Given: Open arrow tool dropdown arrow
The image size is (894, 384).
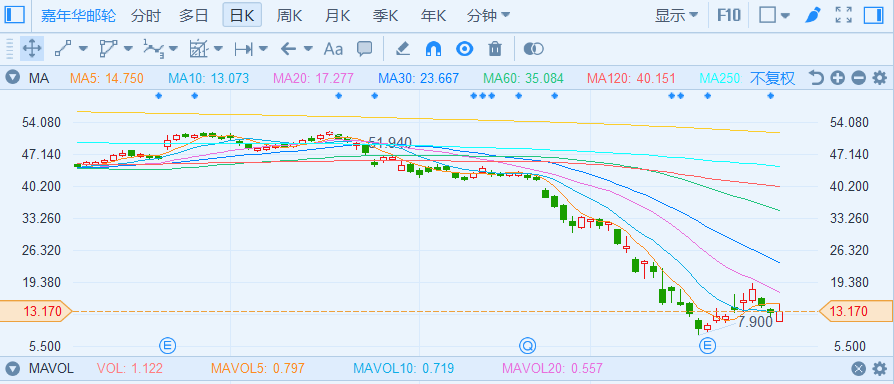Looking at the screenshot, I should click(x=308, y=49).
